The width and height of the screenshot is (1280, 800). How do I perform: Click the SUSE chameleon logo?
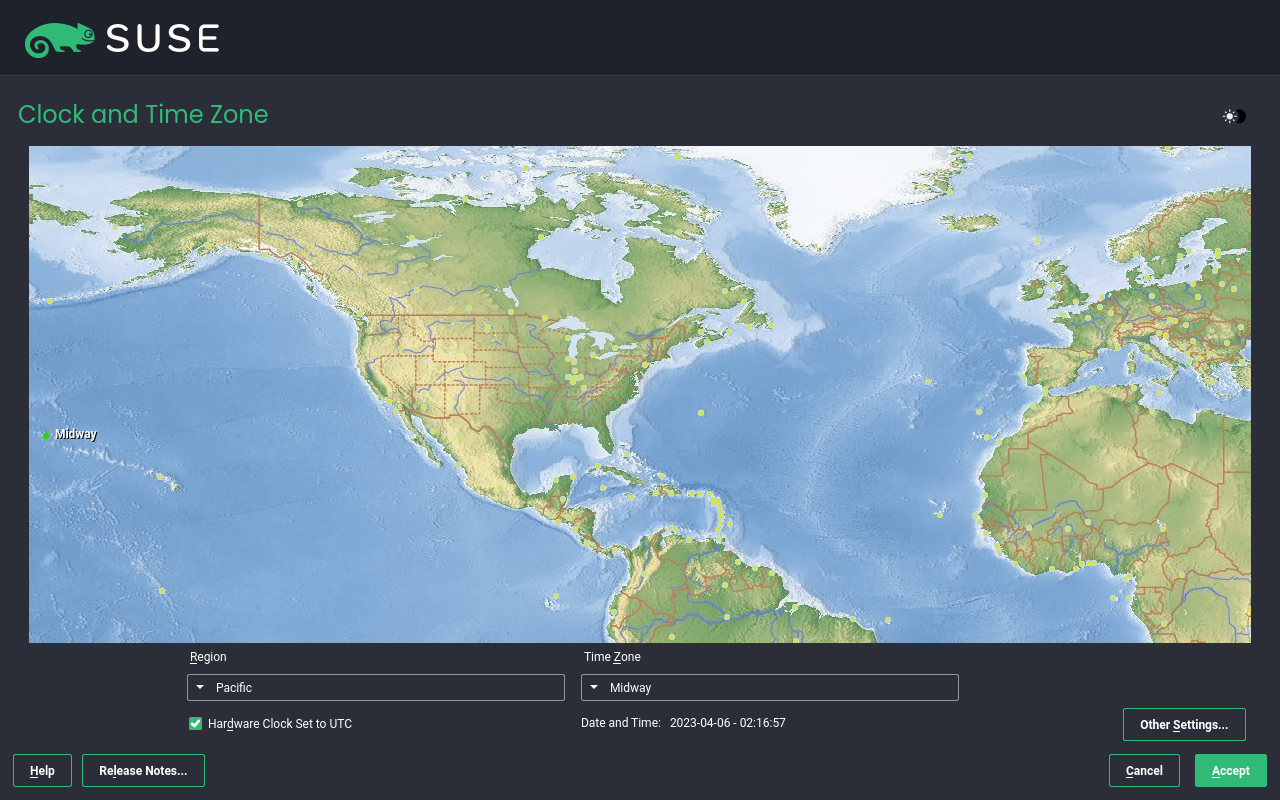click(x=60, y=39)
